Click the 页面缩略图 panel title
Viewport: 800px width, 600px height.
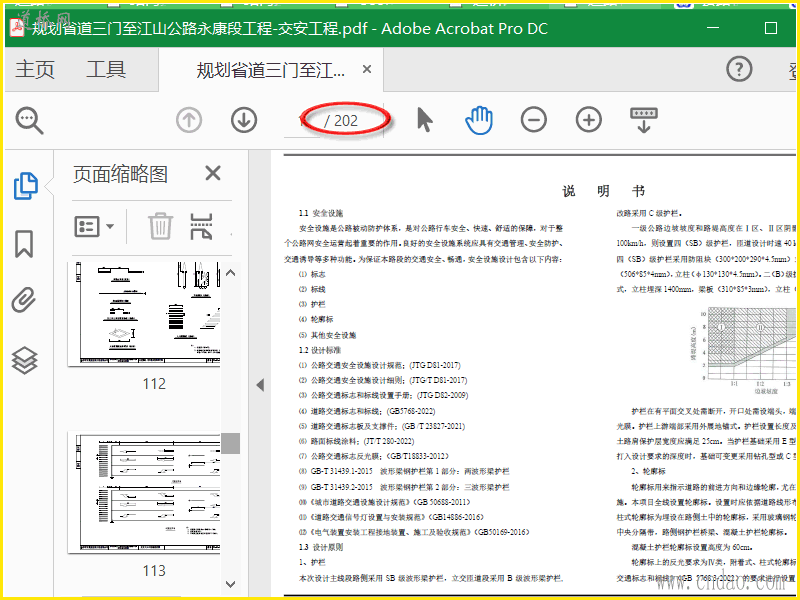click(x=120, y=174)
